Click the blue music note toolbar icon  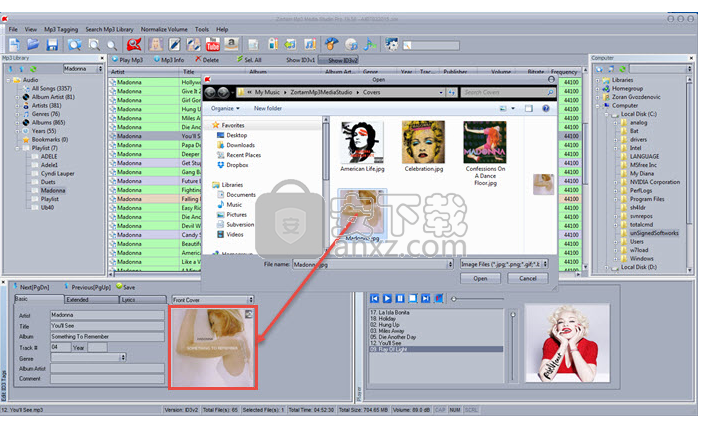(370, 45)
